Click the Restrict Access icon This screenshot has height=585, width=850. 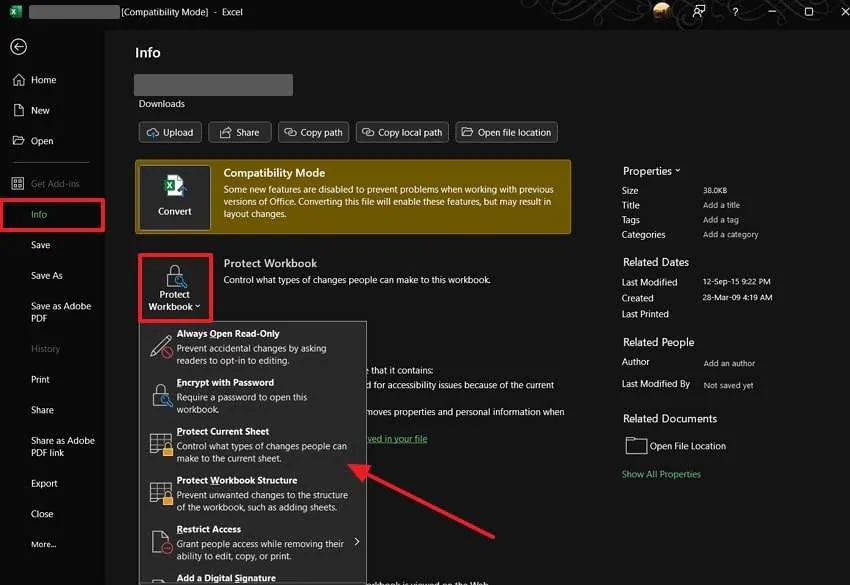coord(161,543)
